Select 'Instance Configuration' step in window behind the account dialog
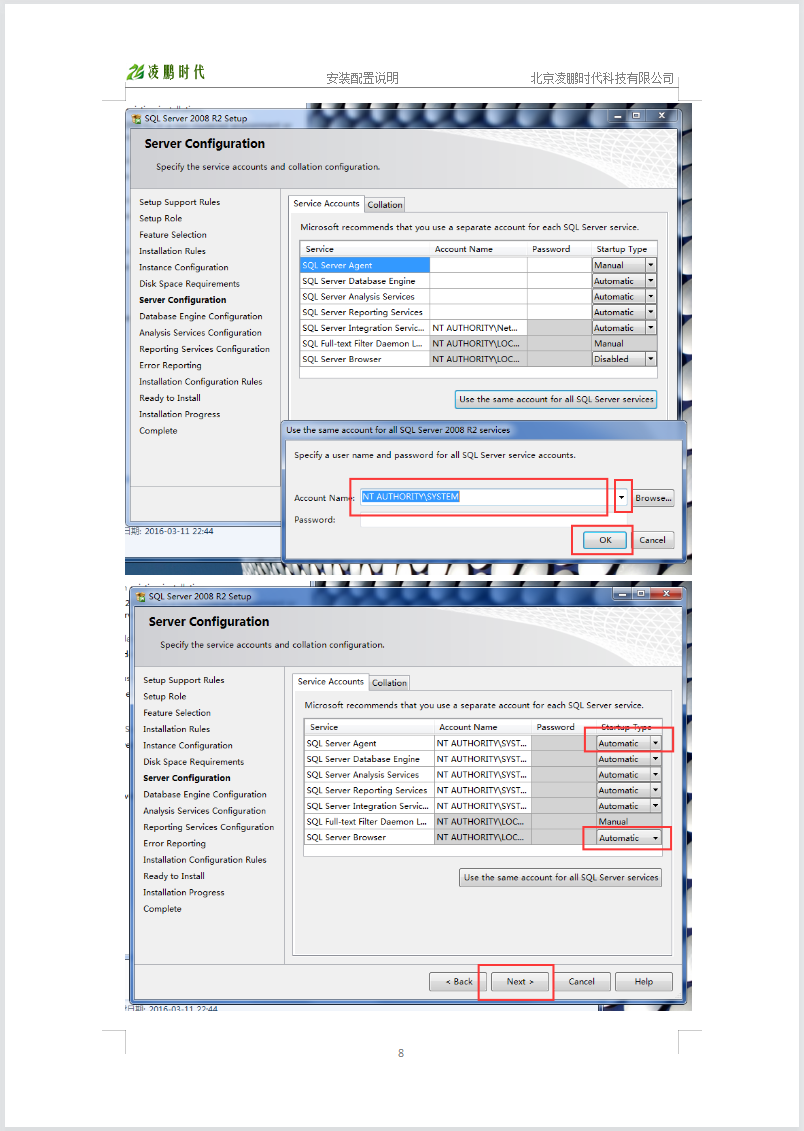 tap(184, 268)
